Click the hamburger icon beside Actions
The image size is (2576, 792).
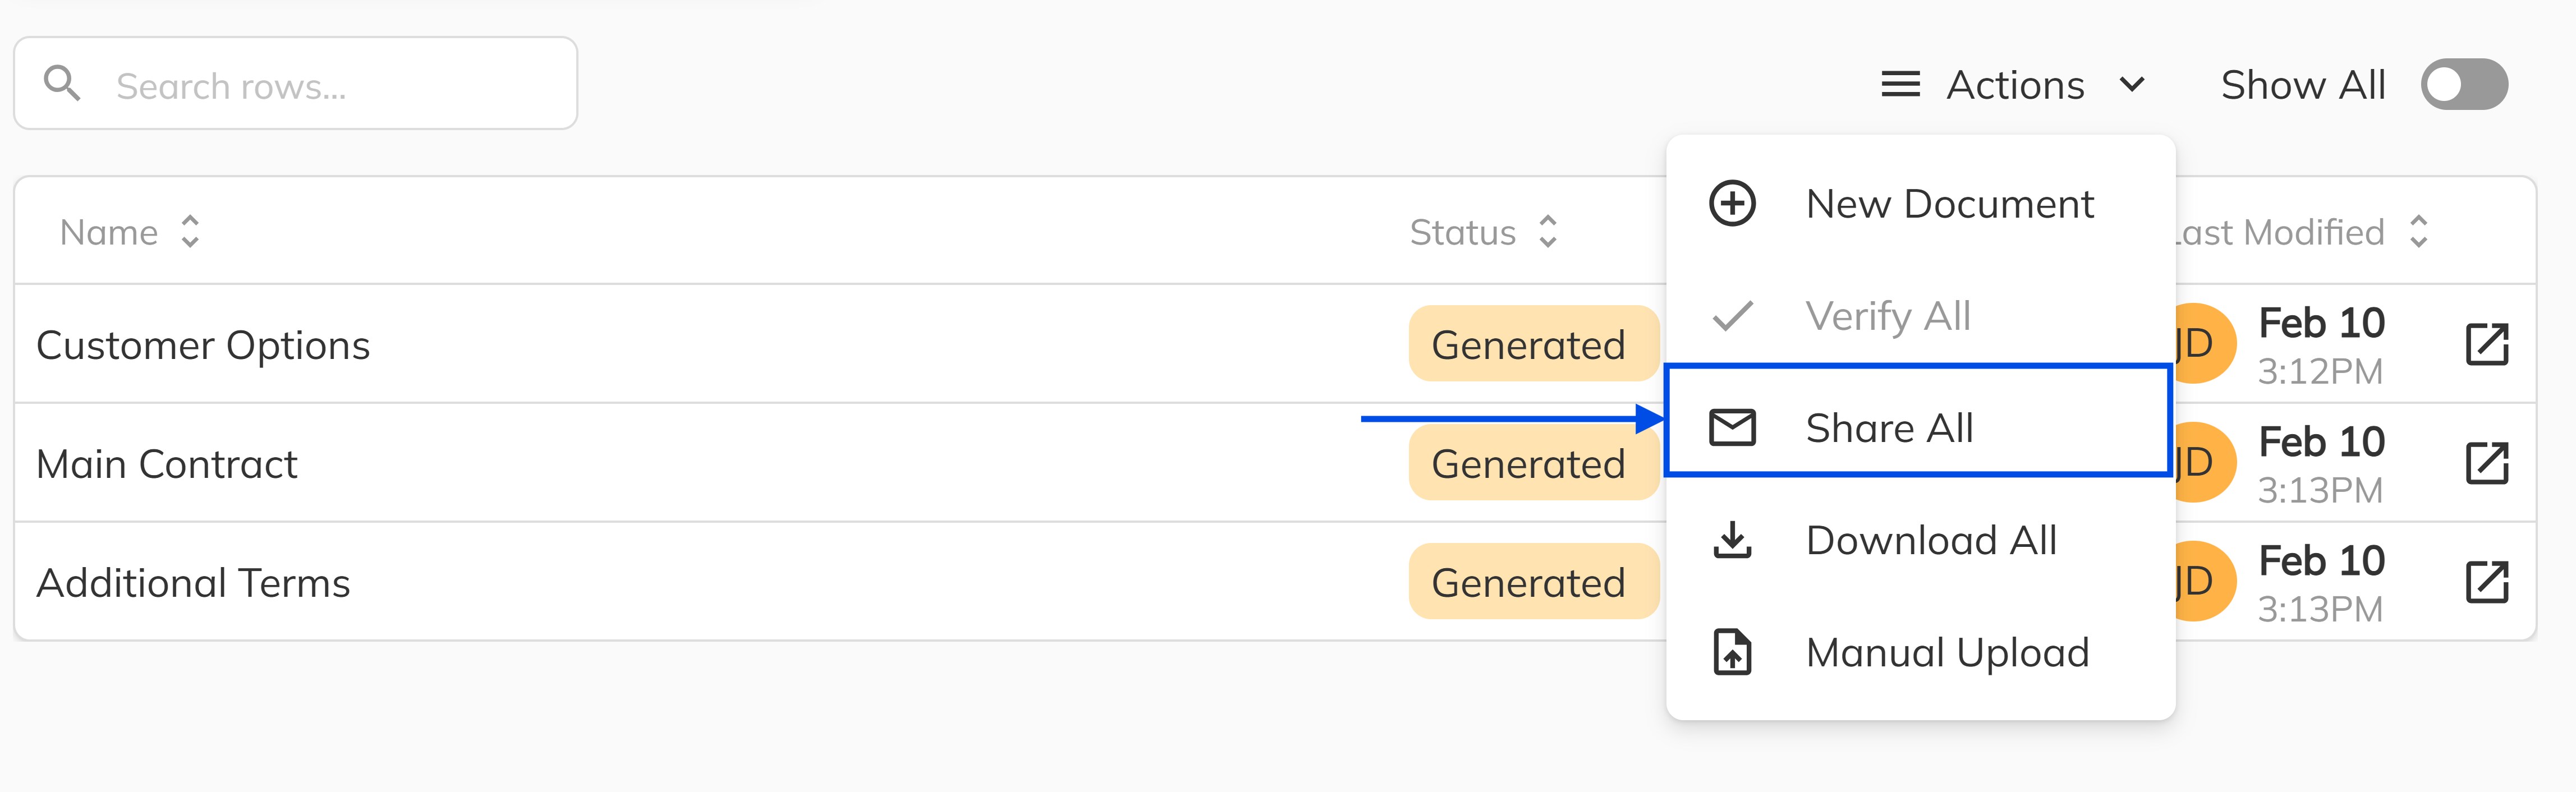pos(1900,84)
